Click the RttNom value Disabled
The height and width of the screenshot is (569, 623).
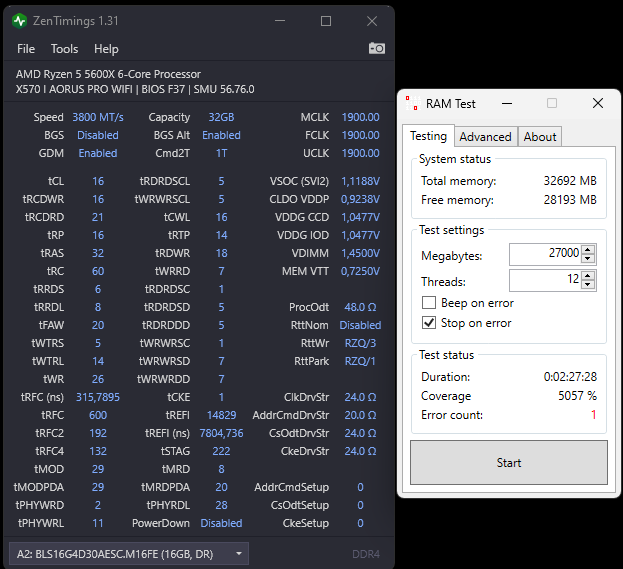pyautogui.click(x=360, y=325)
